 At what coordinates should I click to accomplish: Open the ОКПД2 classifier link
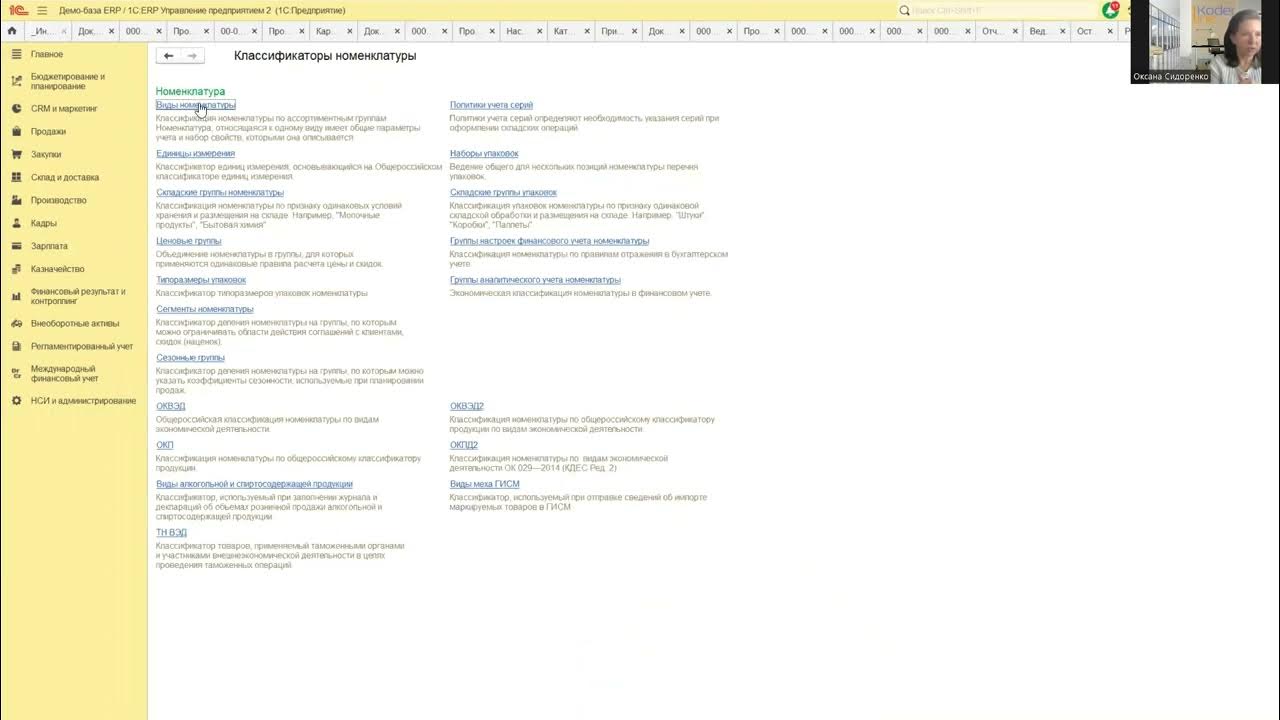[x=464, y=445]
